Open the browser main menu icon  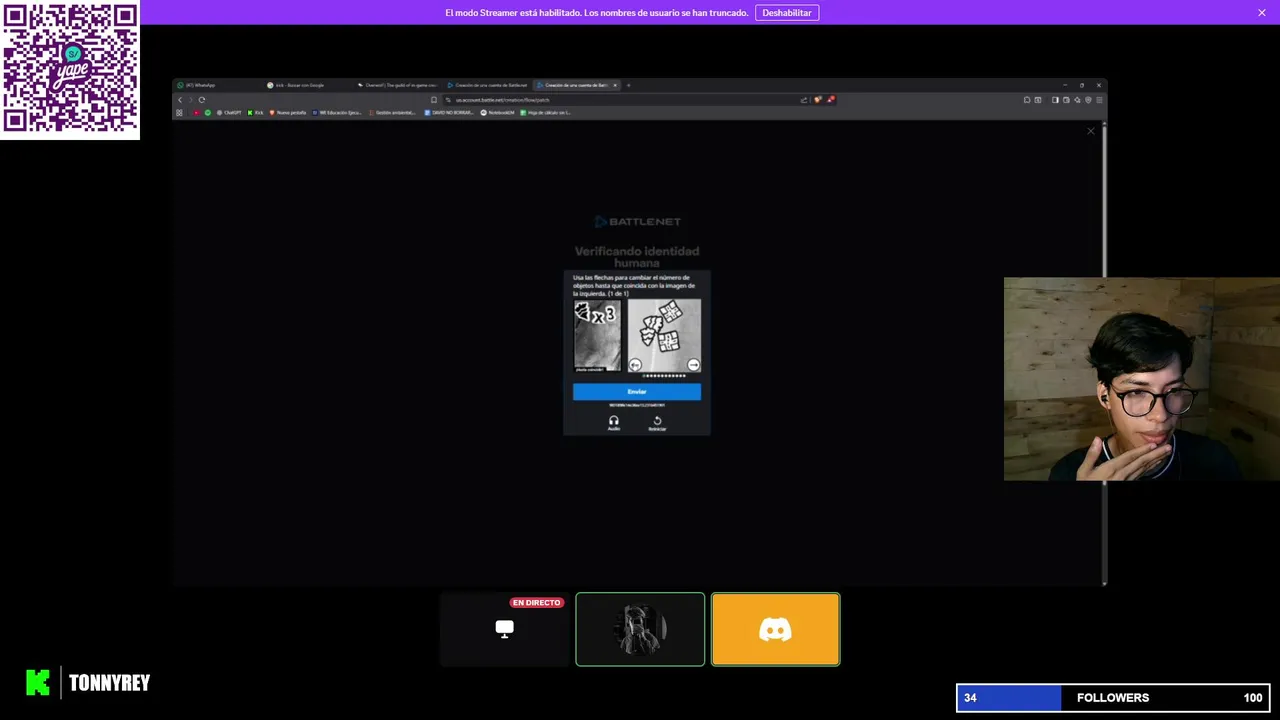point(1099,100)
